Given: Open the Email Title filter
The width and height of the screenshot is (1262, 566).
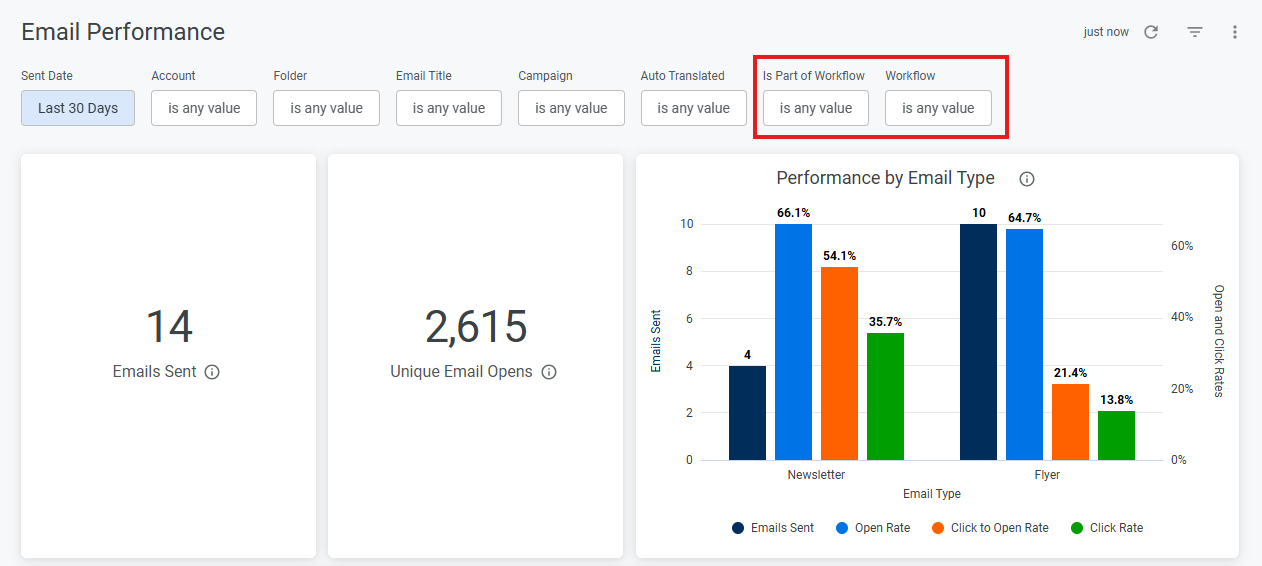Looking at the screenshot, I should tap(449, 108).
